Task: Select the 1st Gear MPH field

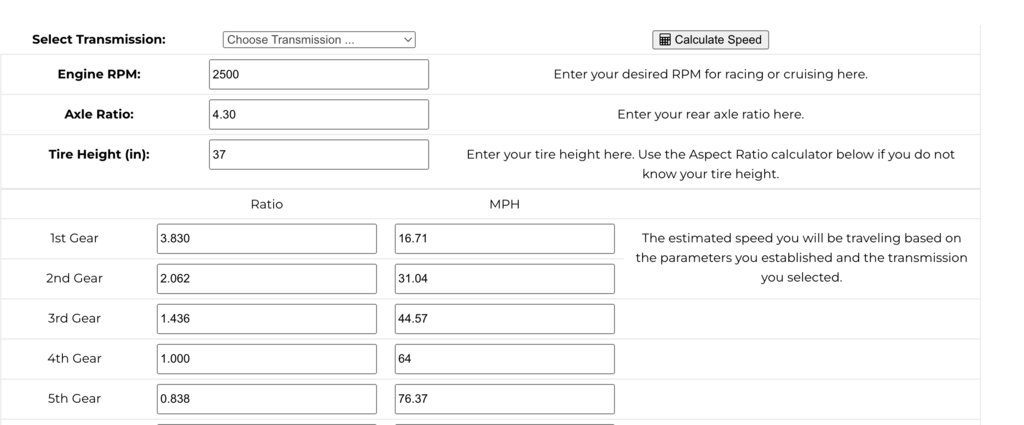Action: pos(504,238)
